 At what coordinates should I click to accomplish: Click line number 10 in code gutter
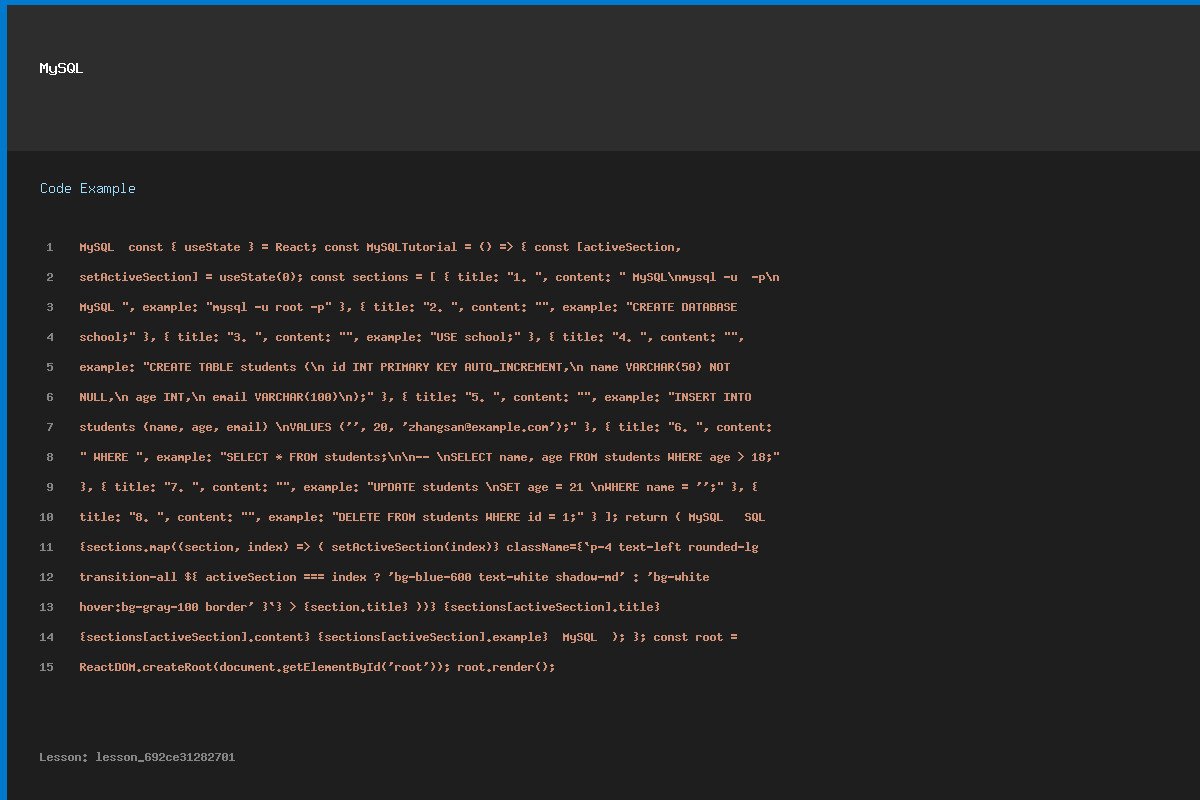pos(47,517)
